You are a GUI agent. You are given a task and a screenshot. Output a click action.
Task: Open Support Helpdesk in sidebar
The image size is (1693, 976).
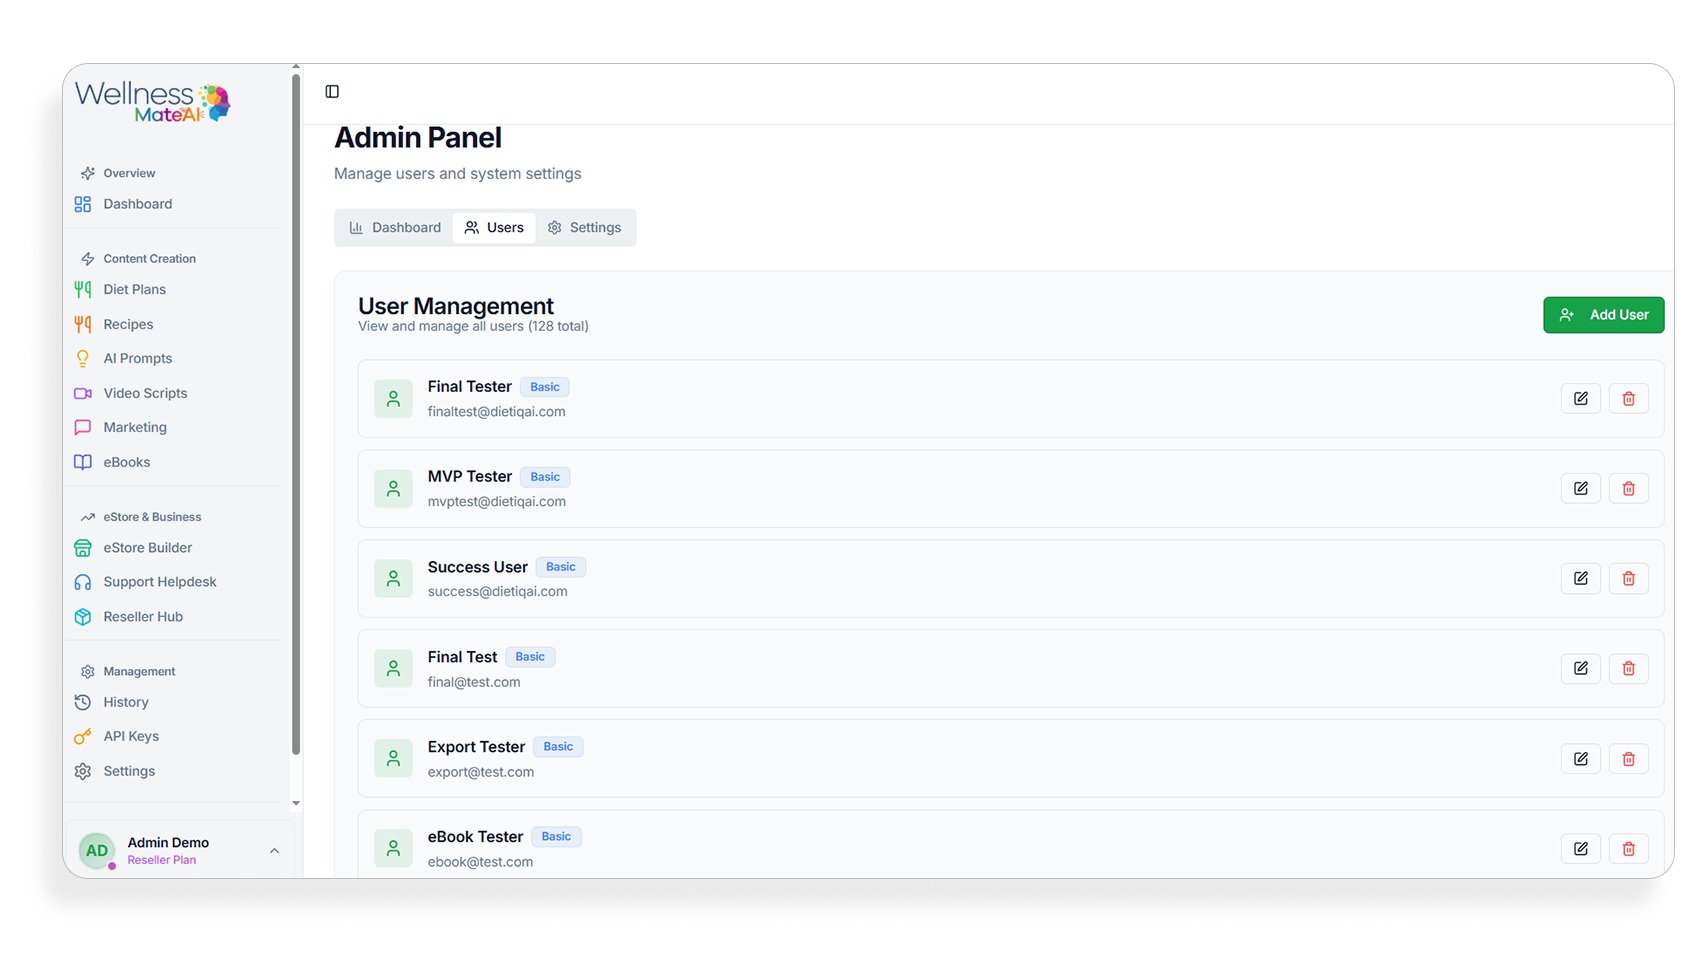point(159,582)
